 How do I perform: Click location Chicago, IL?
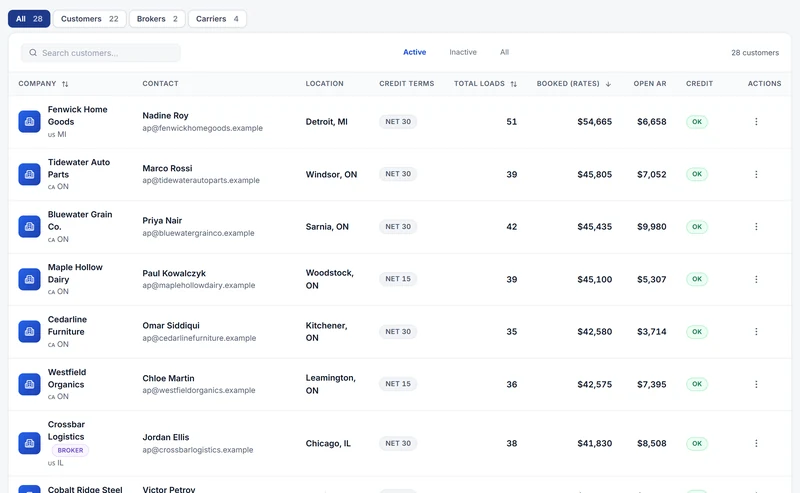pos(328,443)
